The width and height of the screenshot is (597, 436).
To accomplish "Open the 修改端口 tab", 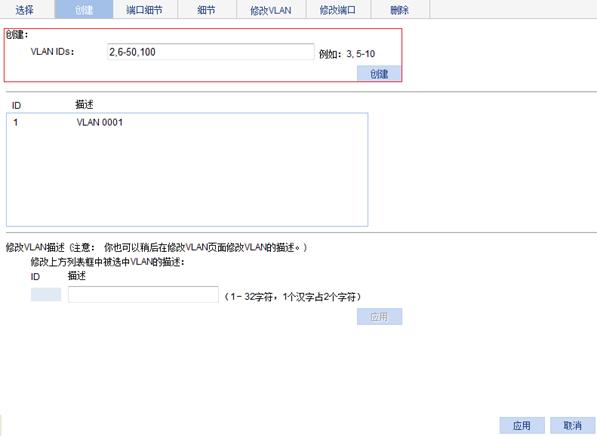I will (338, 9).
